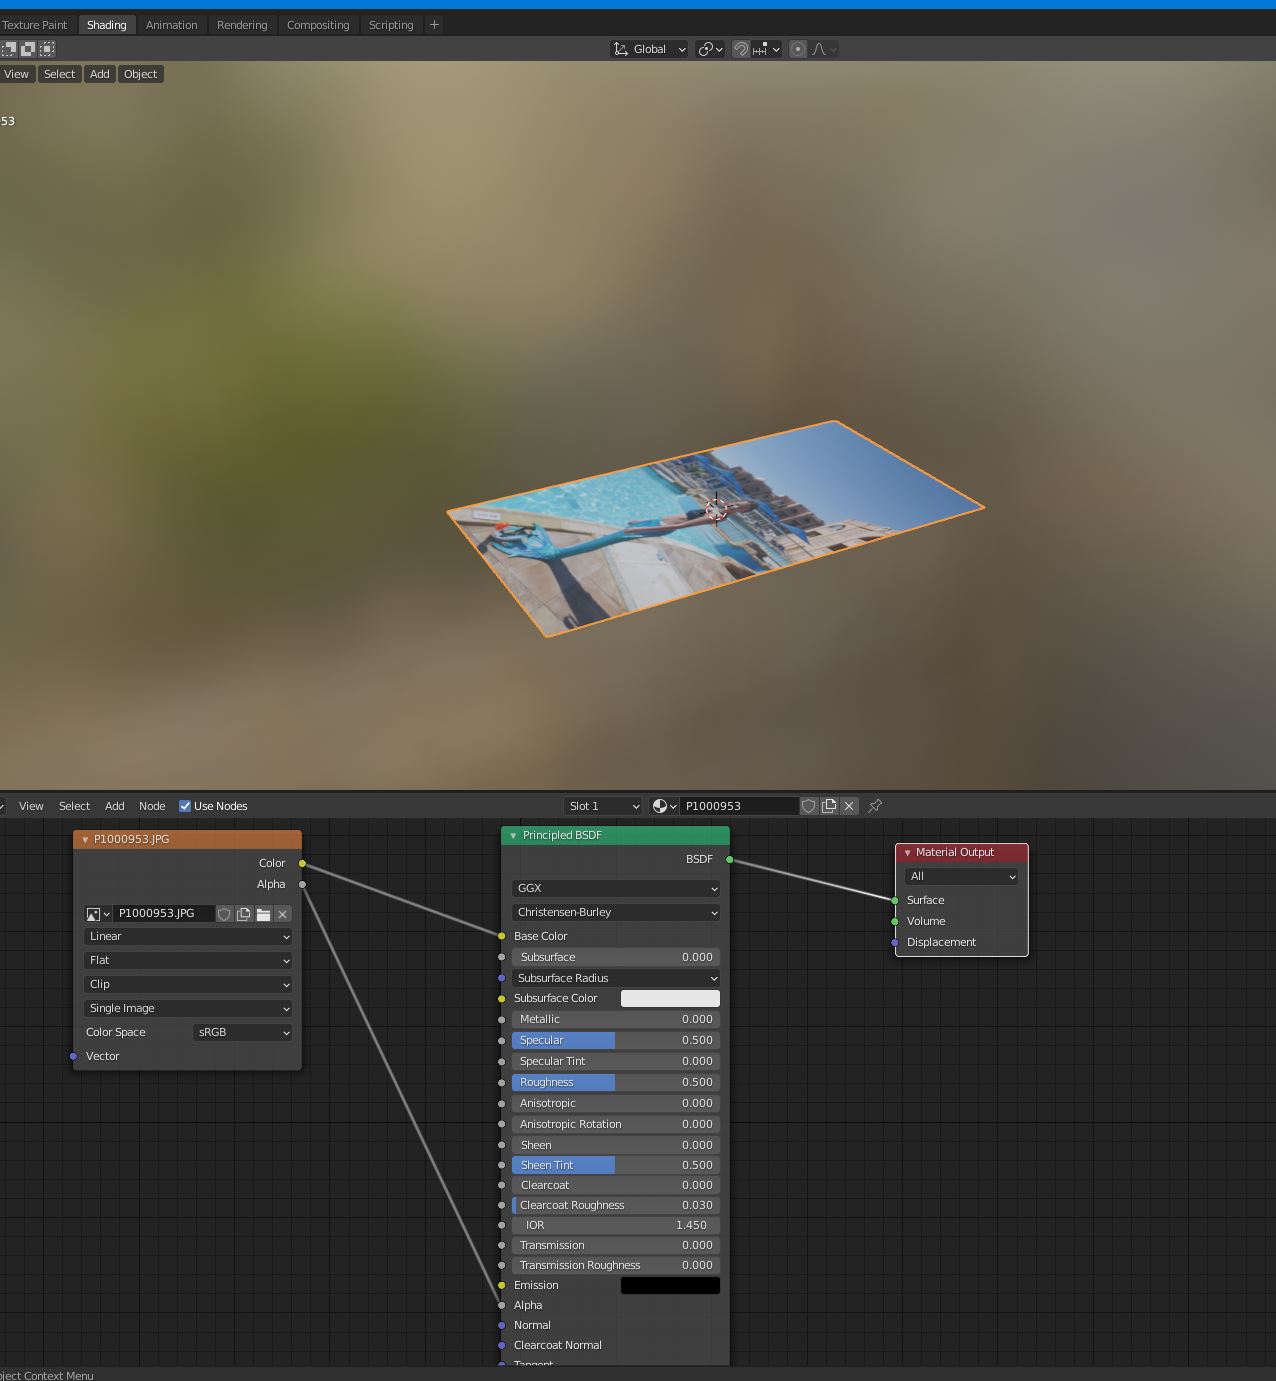Open the Node menu in node editor
The height and width of the screenshot is (1381, 1276).
click(x=152, y=806)
